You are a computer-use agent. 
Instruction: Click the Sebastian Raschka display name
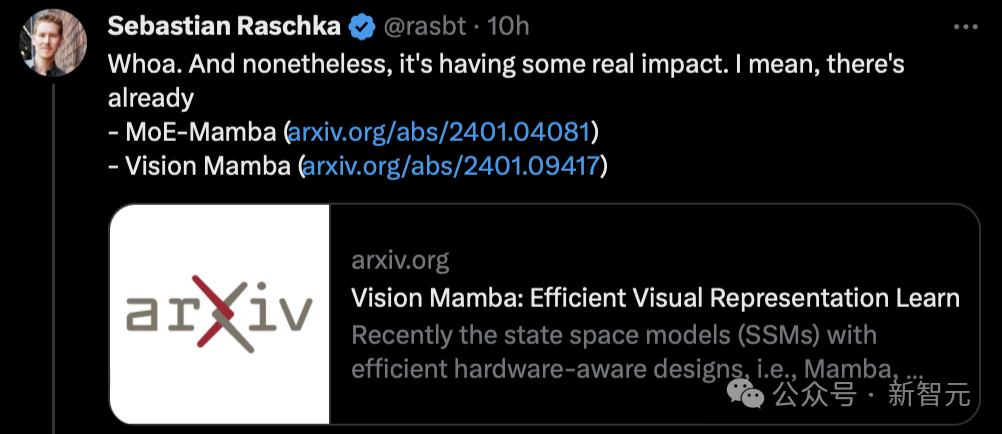(224, 27)
